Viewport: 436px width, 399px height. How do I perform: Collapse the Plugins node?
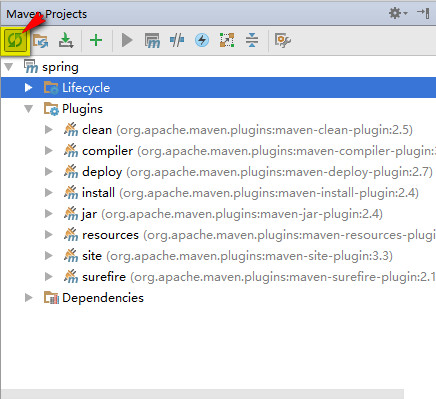point(29,109)
